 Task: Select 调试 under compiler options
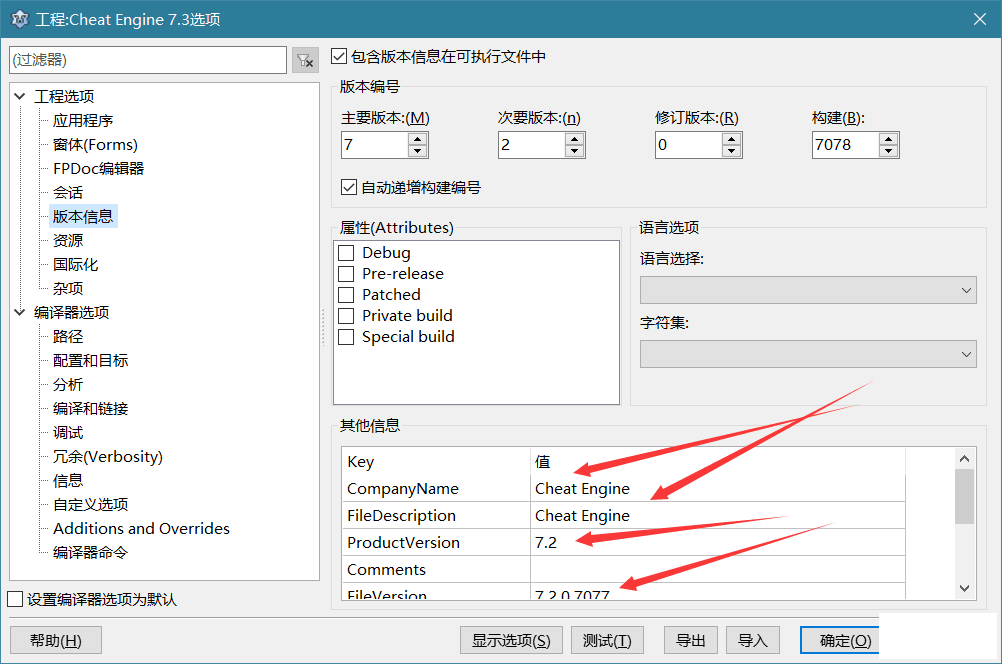[68, 433]
